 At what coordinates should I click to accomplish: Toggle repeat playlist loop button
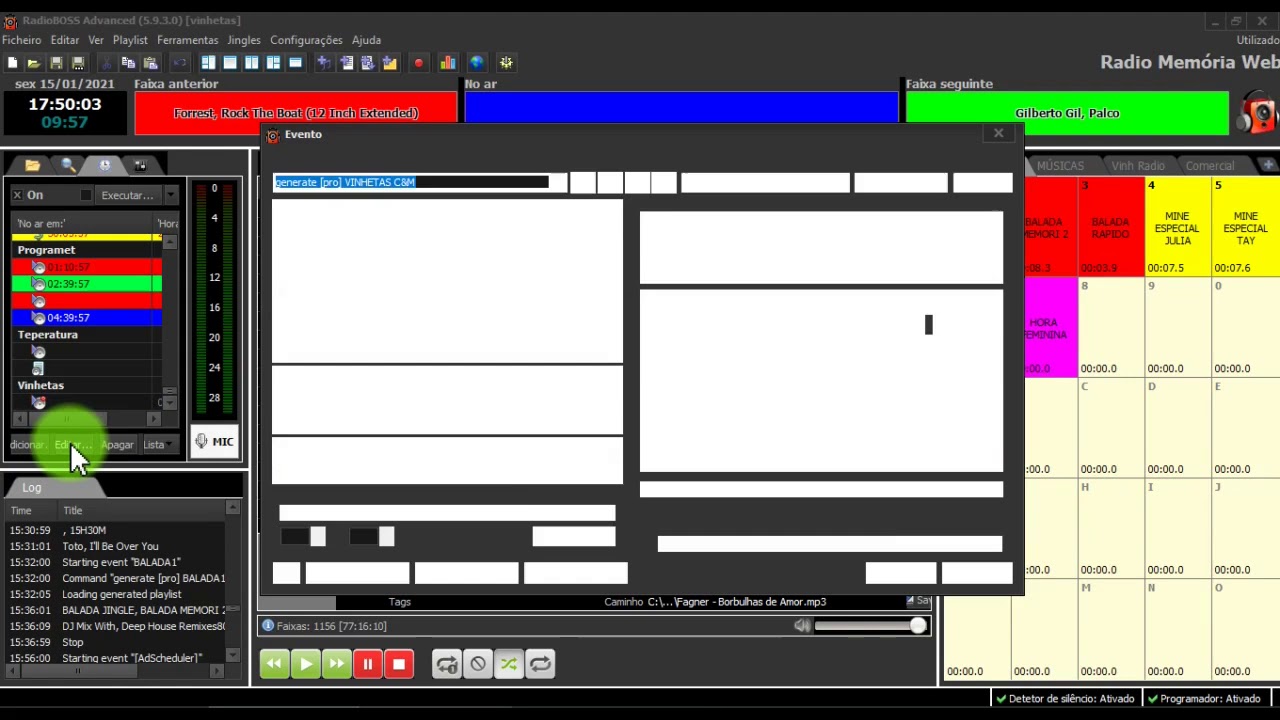coord(540,664)
